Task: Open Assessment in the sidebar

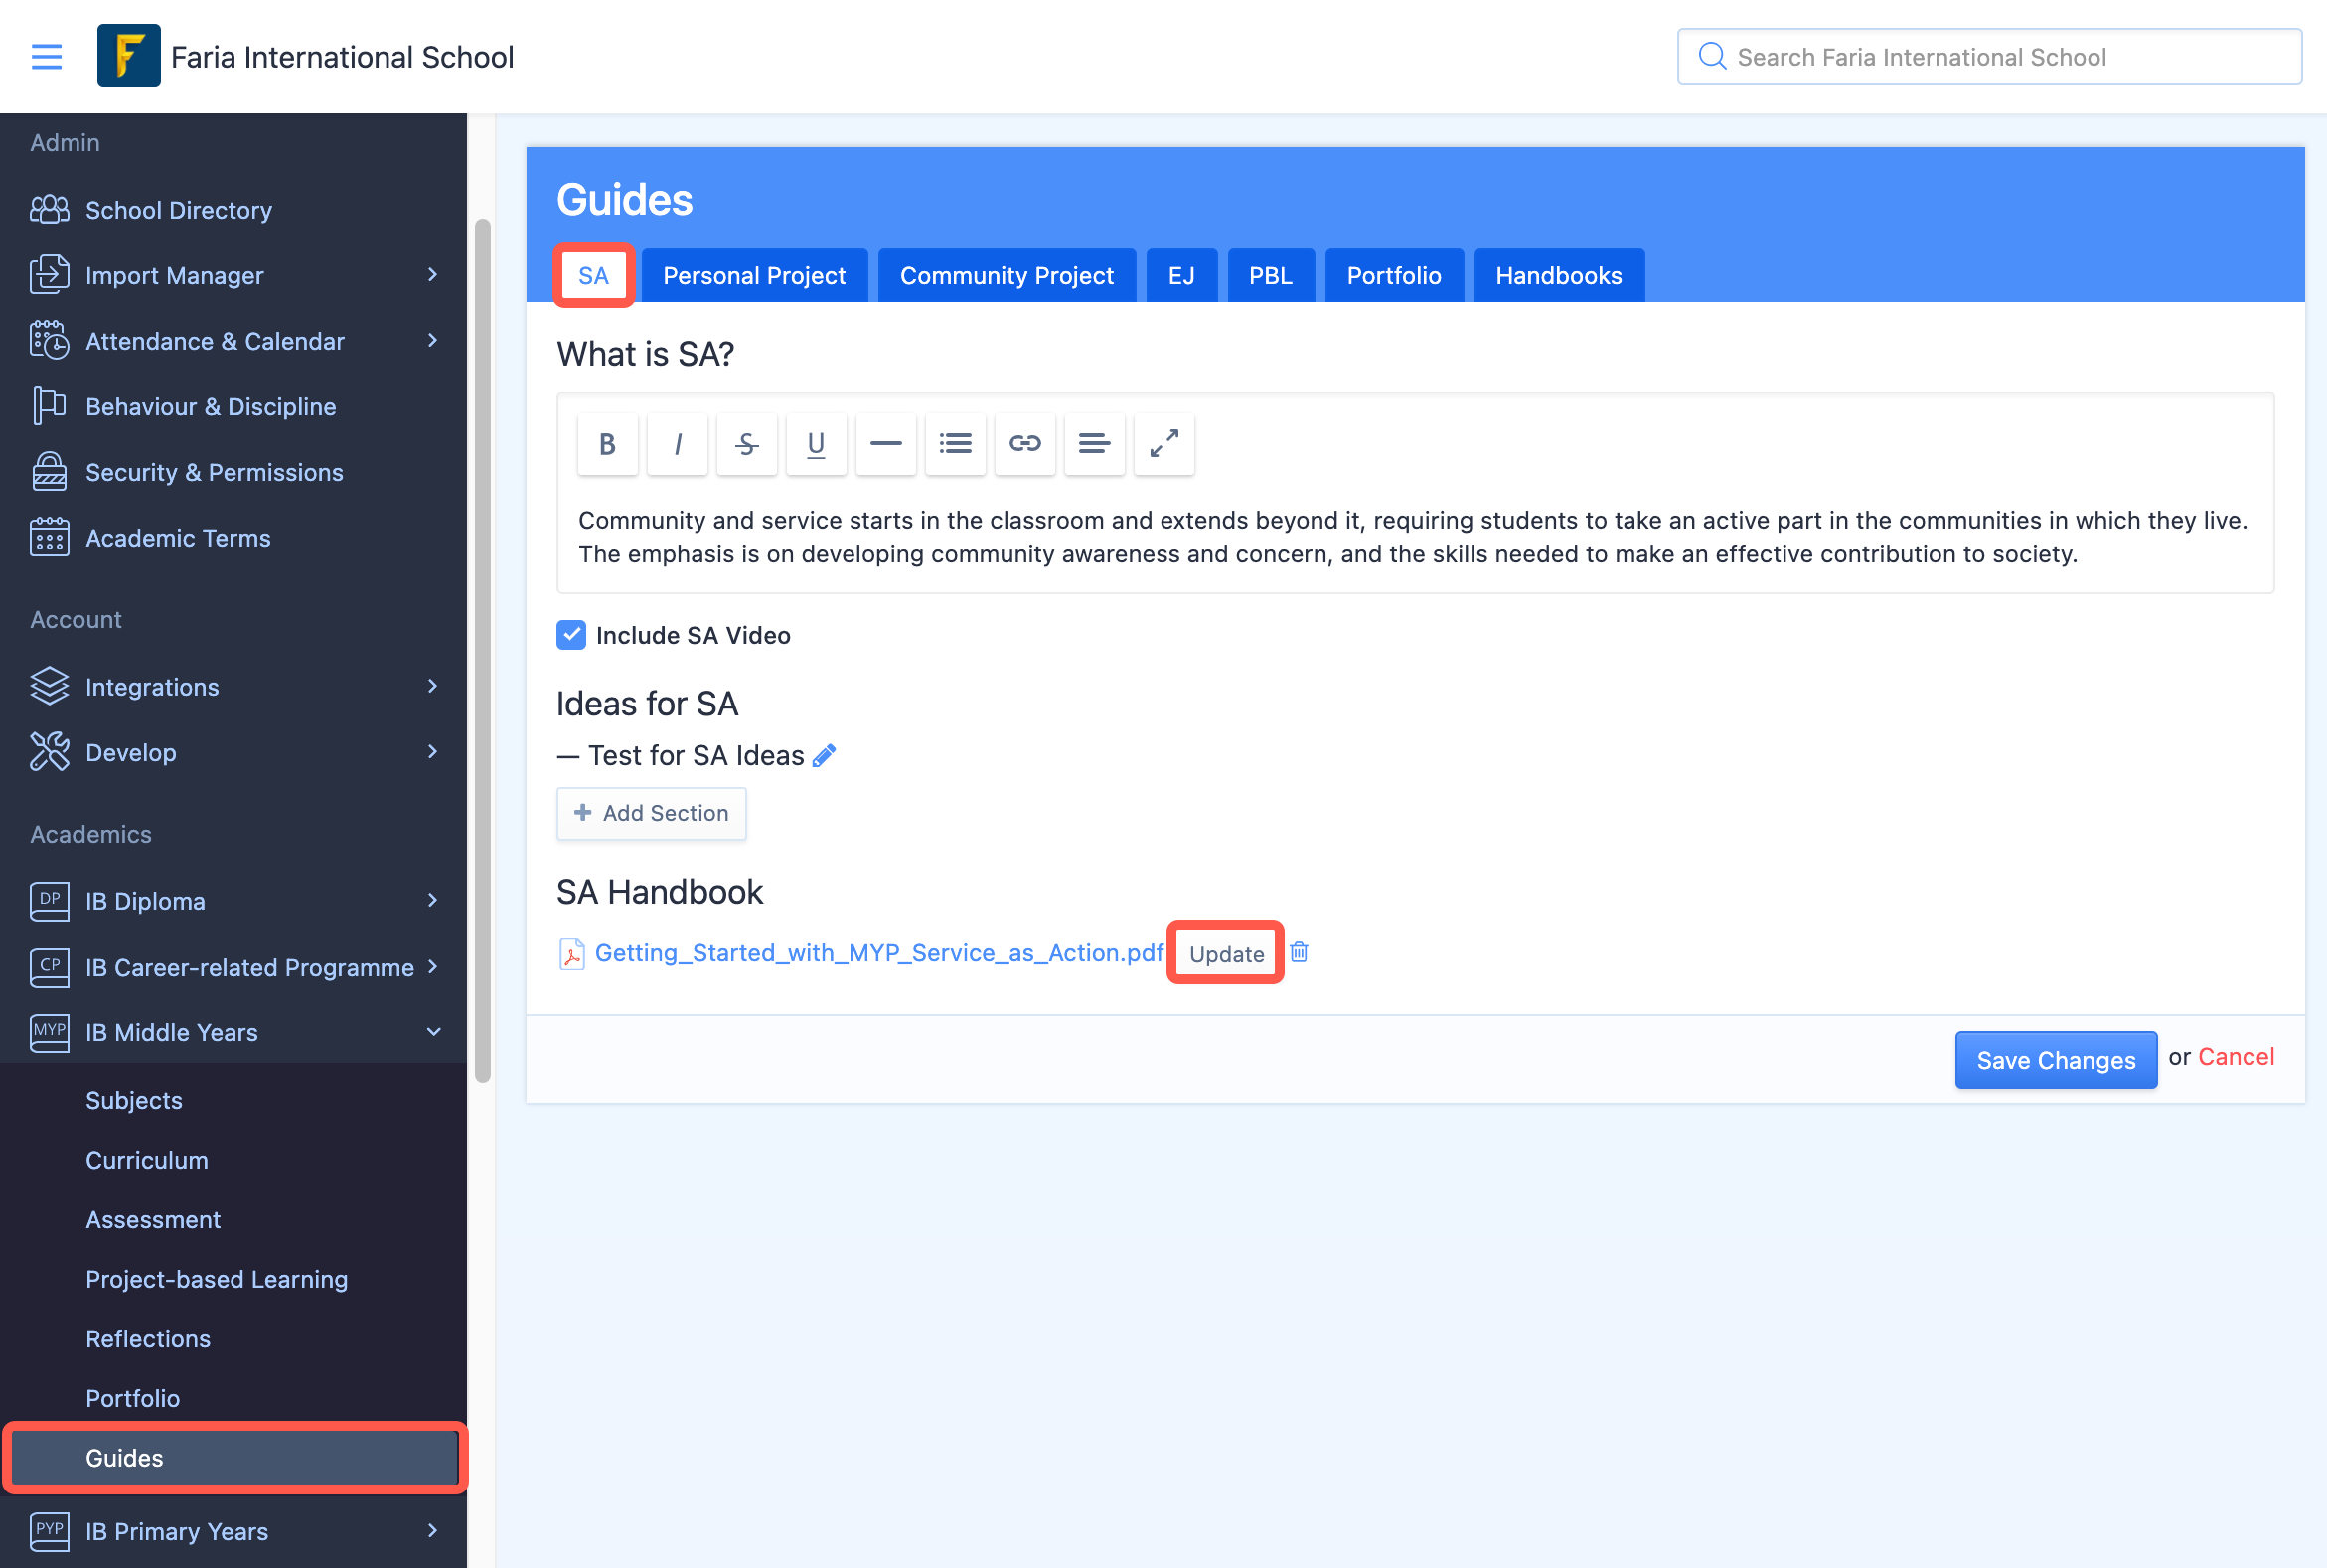Action: [x=153, y=1220]
